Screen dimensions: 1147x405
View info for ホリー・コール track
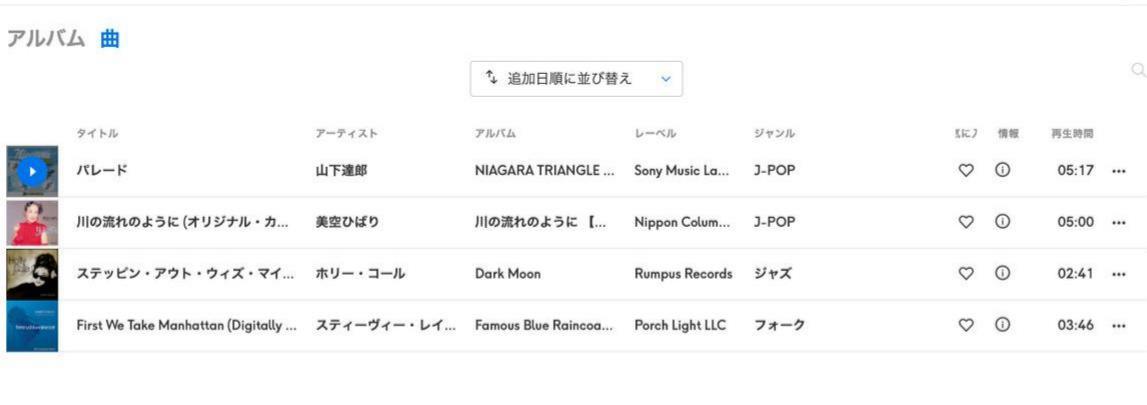point(1002,273)
